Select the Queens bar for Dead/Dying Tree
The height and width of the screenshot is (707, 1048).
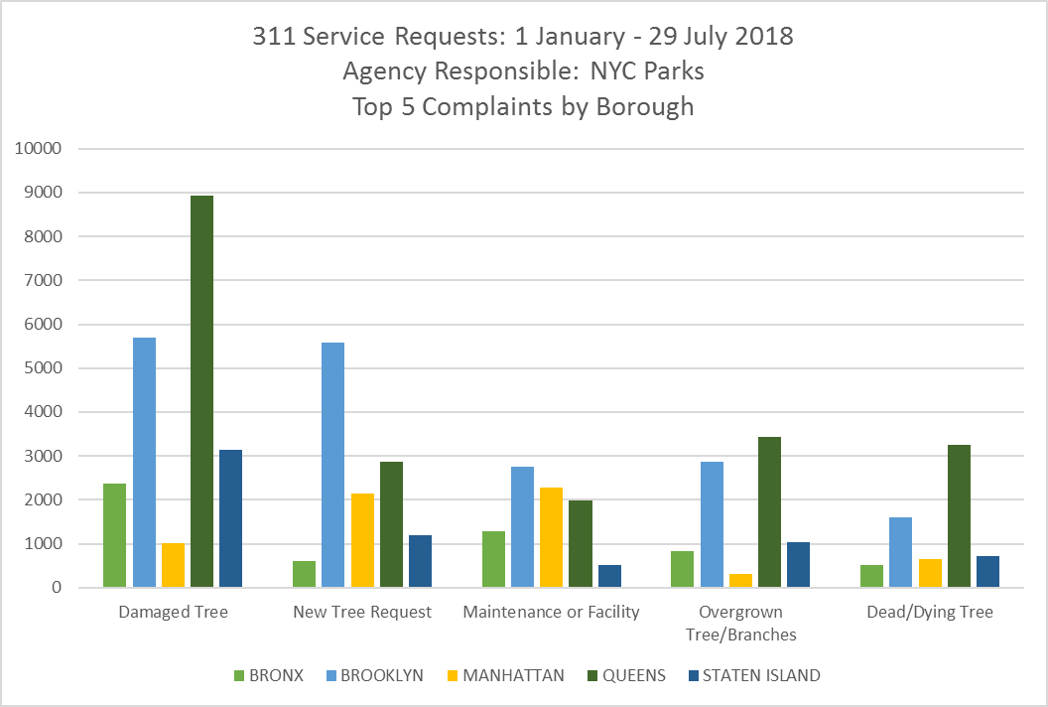pos(958,516)
